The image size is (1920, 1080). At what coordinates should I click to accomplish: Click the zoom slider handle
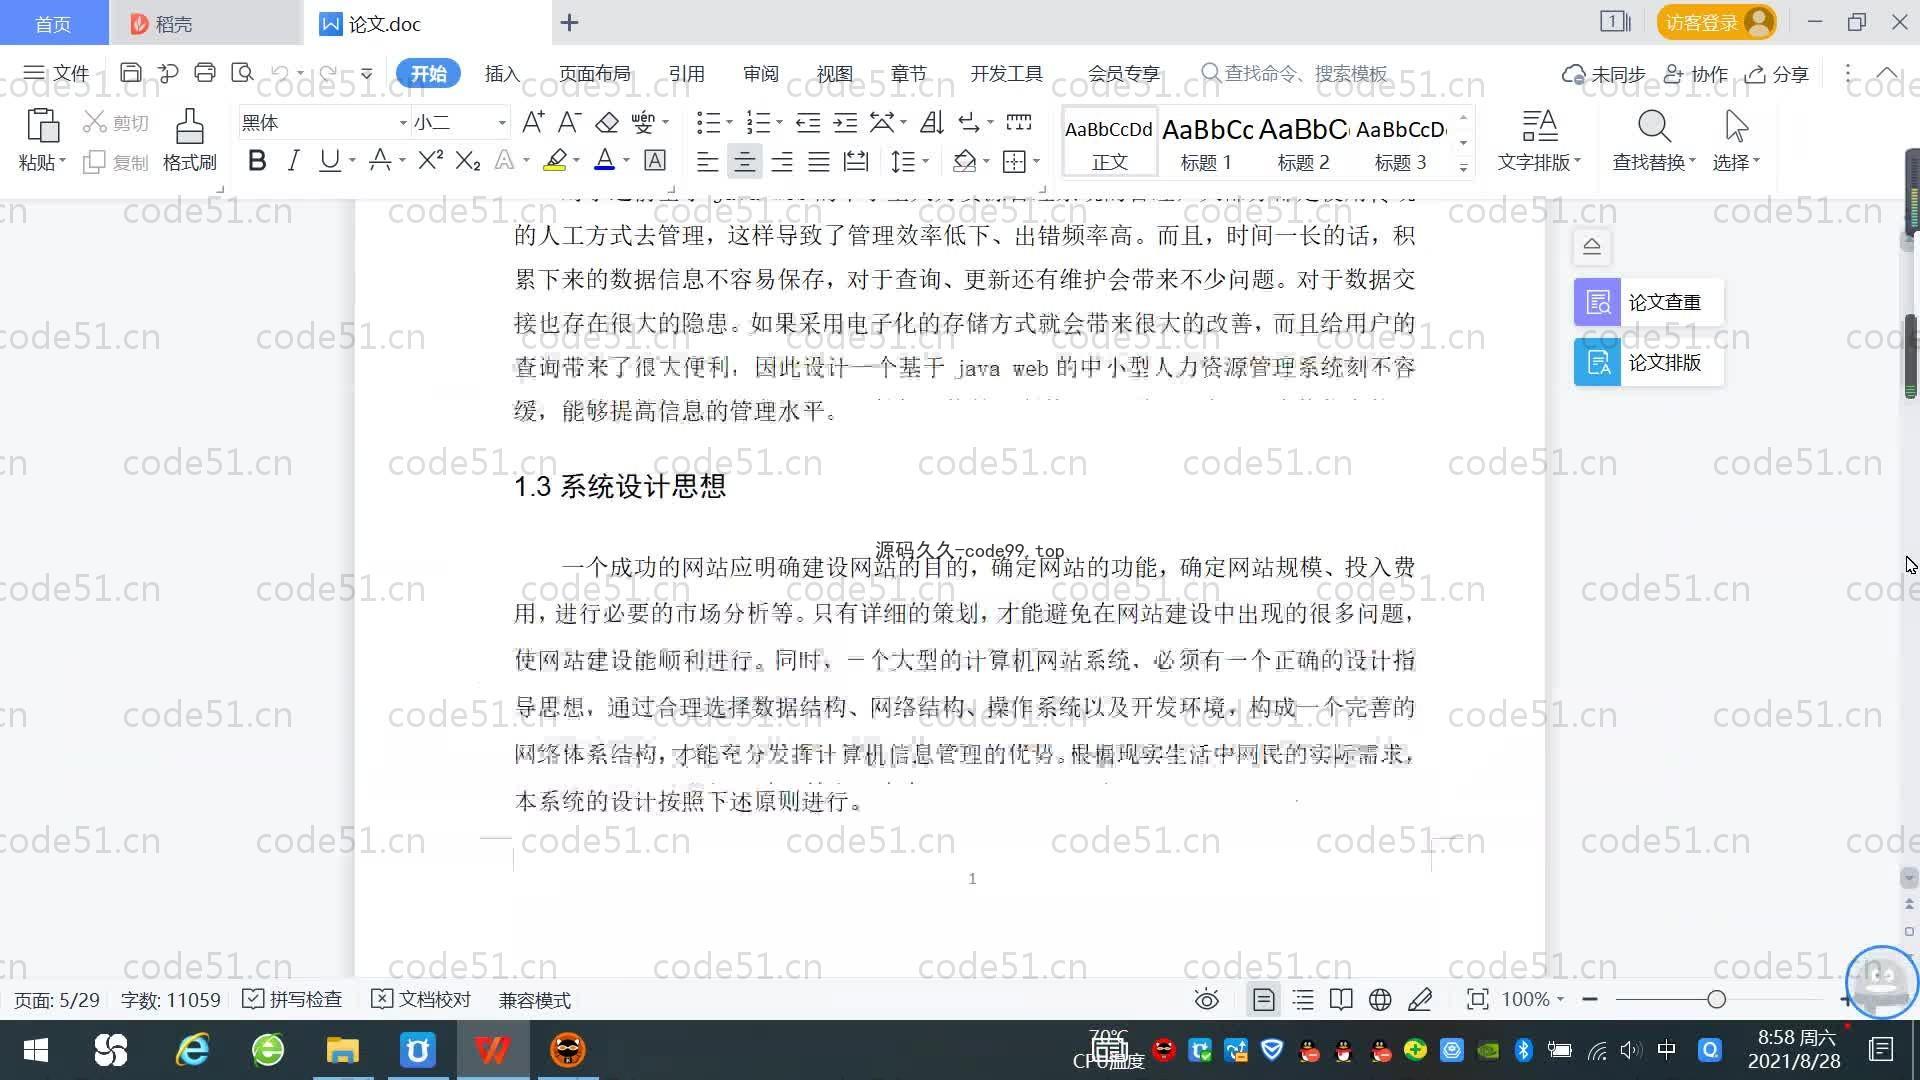[1716, 999]
